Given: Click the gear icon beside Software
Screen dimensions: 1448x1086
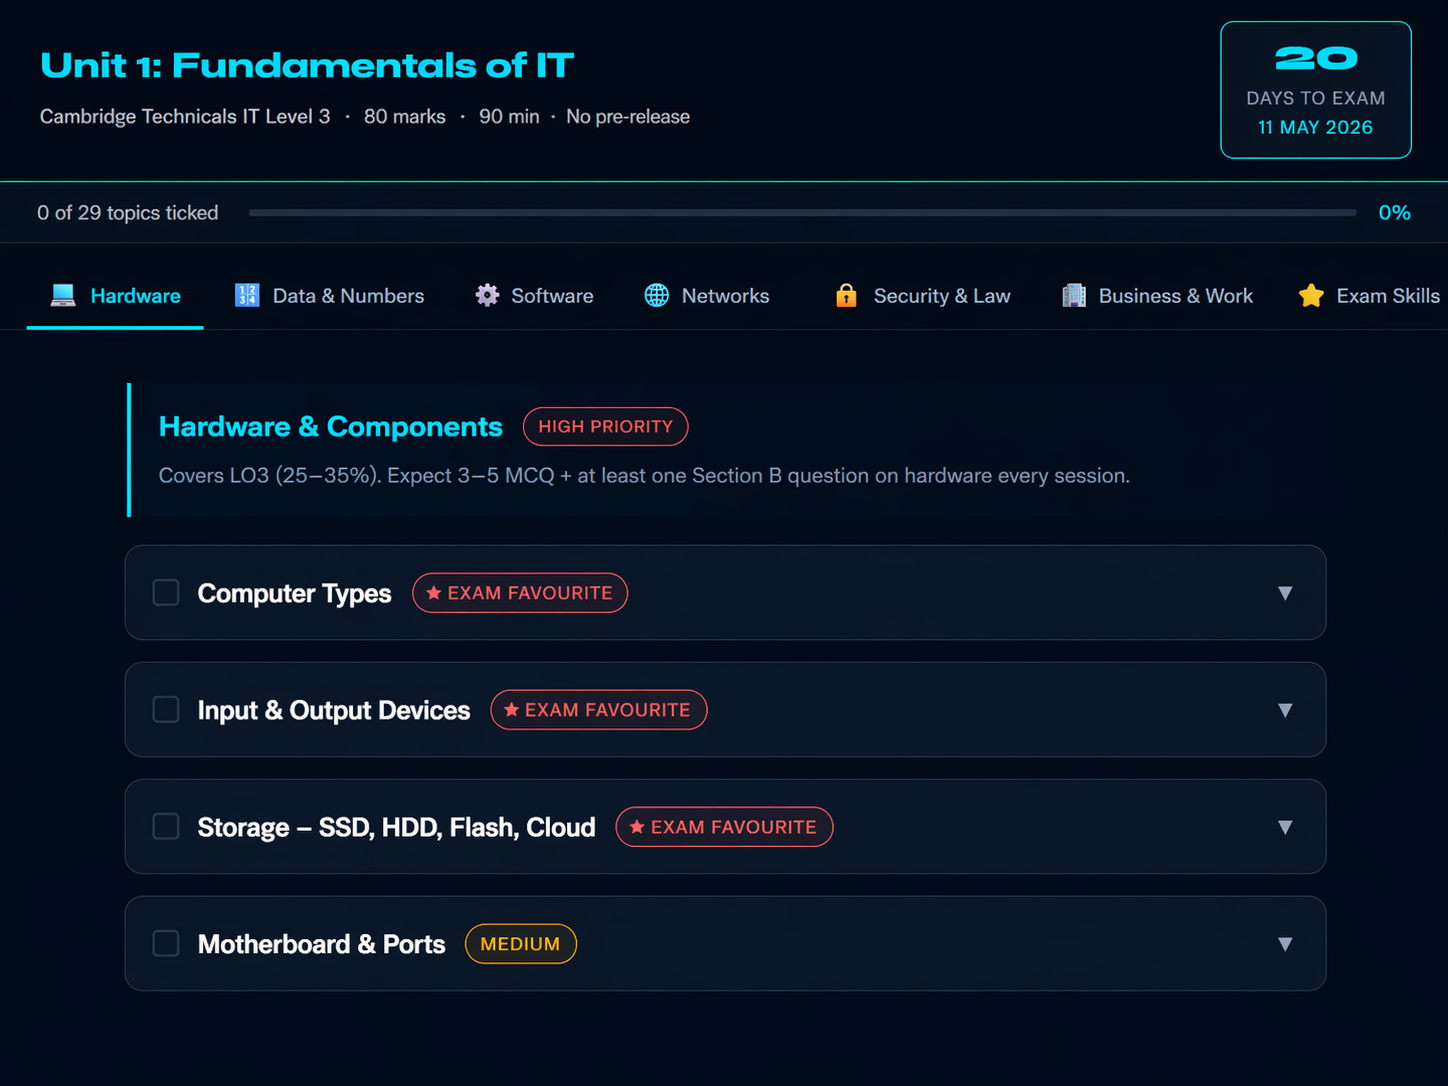Looking at the screenshot, I should pos(487,295).
